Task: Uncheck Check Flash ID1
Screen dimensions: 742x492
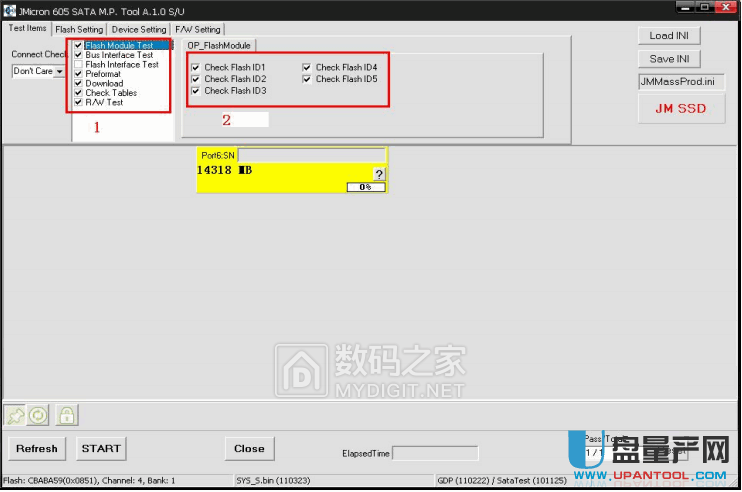Action: (x=195, y=67)
